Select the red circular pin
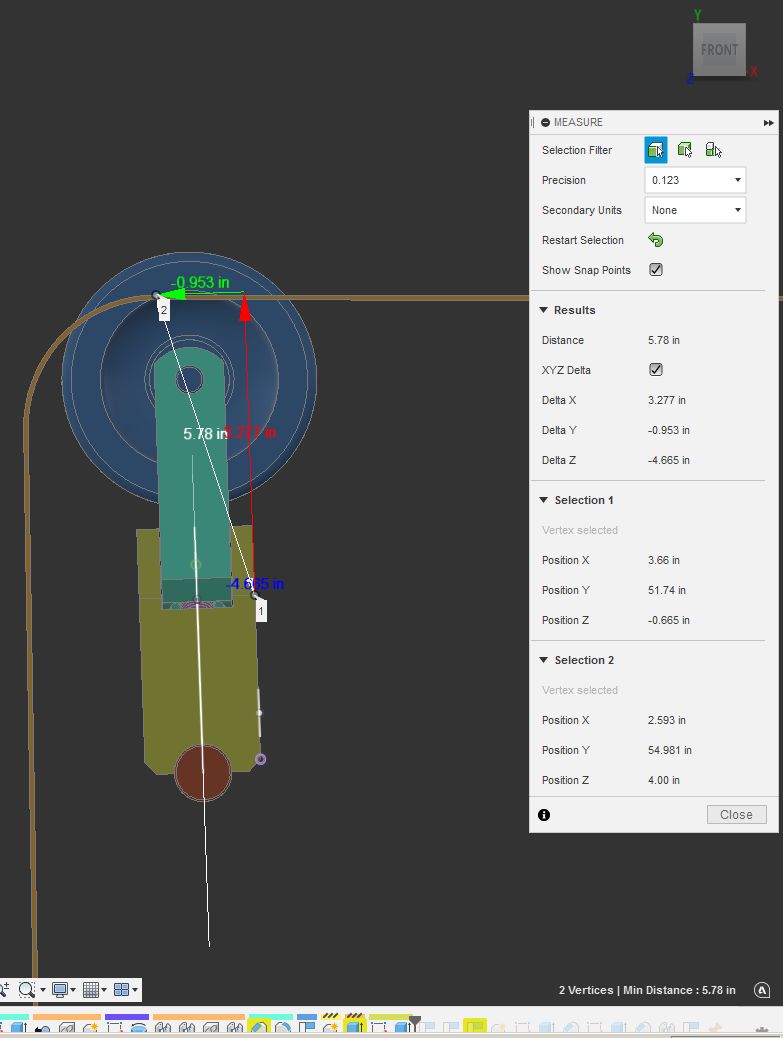Screen dimensions: 783x1038 [x=203, y=773]
